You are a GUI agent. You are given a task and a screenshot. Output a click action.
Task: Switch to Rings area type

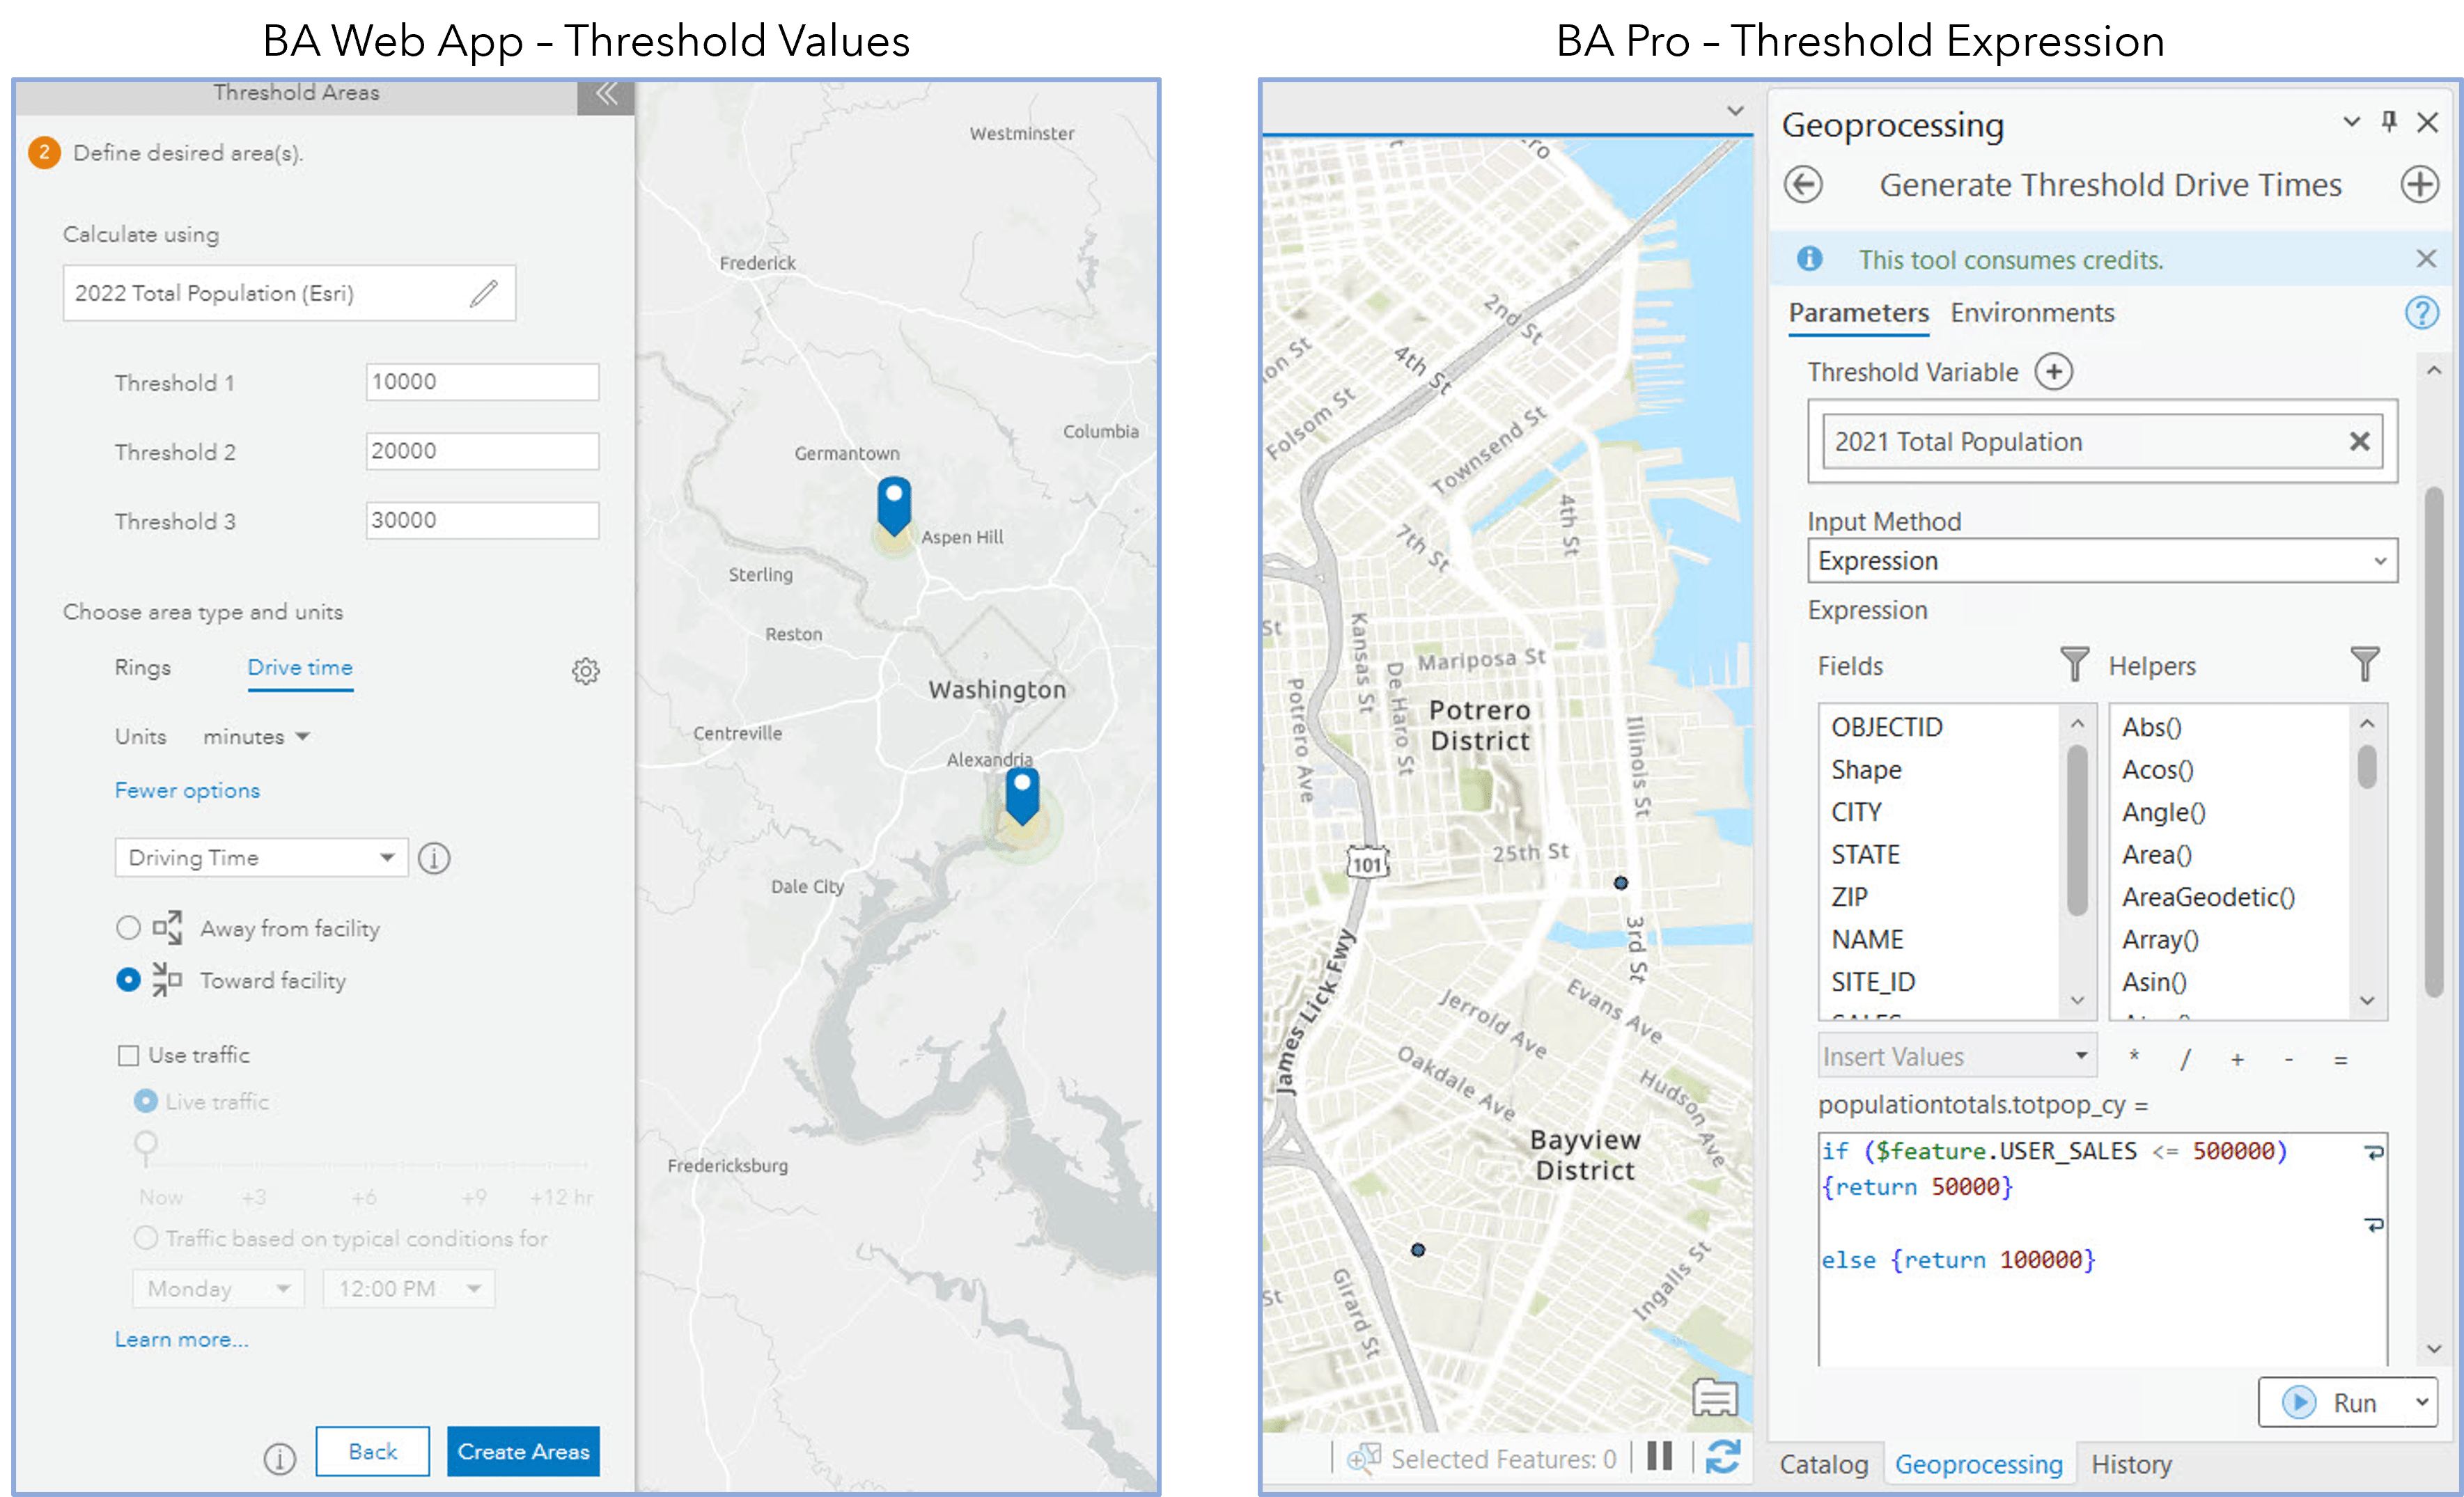point(142,667)
